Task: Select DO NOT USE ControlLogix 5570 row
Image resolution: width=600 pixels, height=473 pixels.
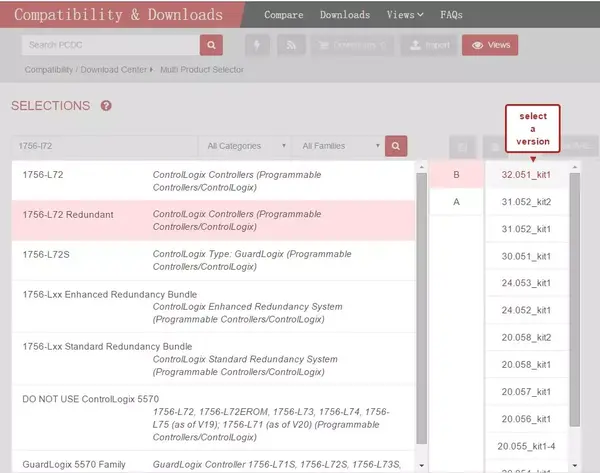Action: pyautogui.click(x=213, y=418)
